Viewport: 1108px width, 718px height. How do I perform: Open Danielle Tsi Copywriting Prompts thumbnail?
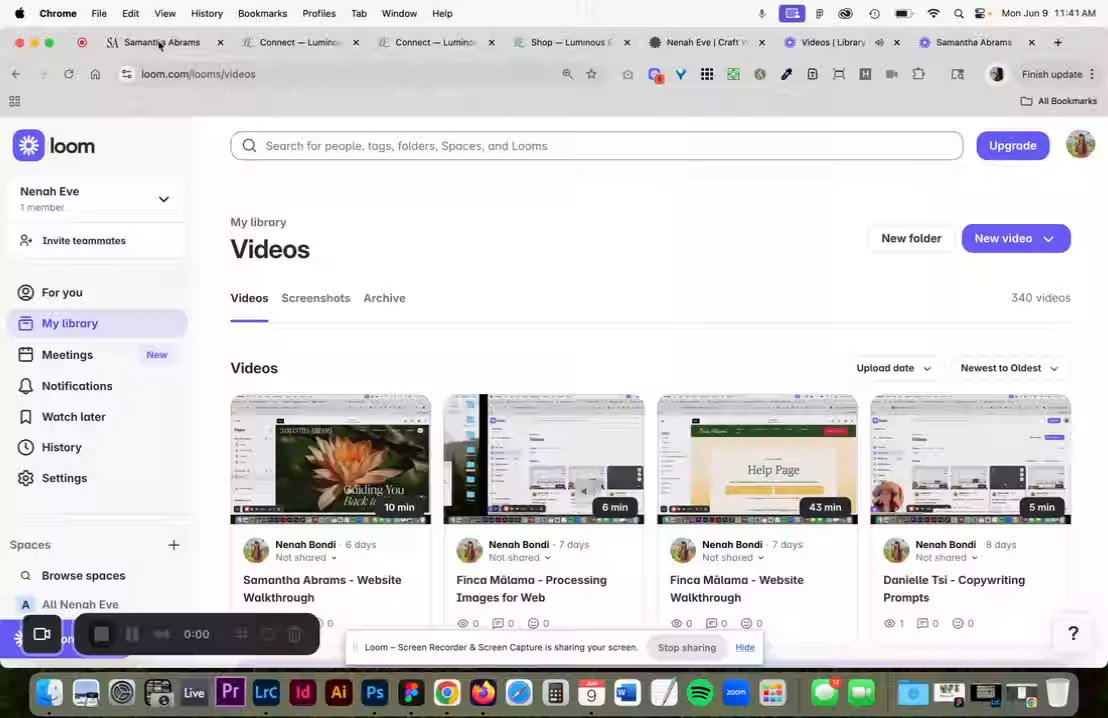point(971,459)
